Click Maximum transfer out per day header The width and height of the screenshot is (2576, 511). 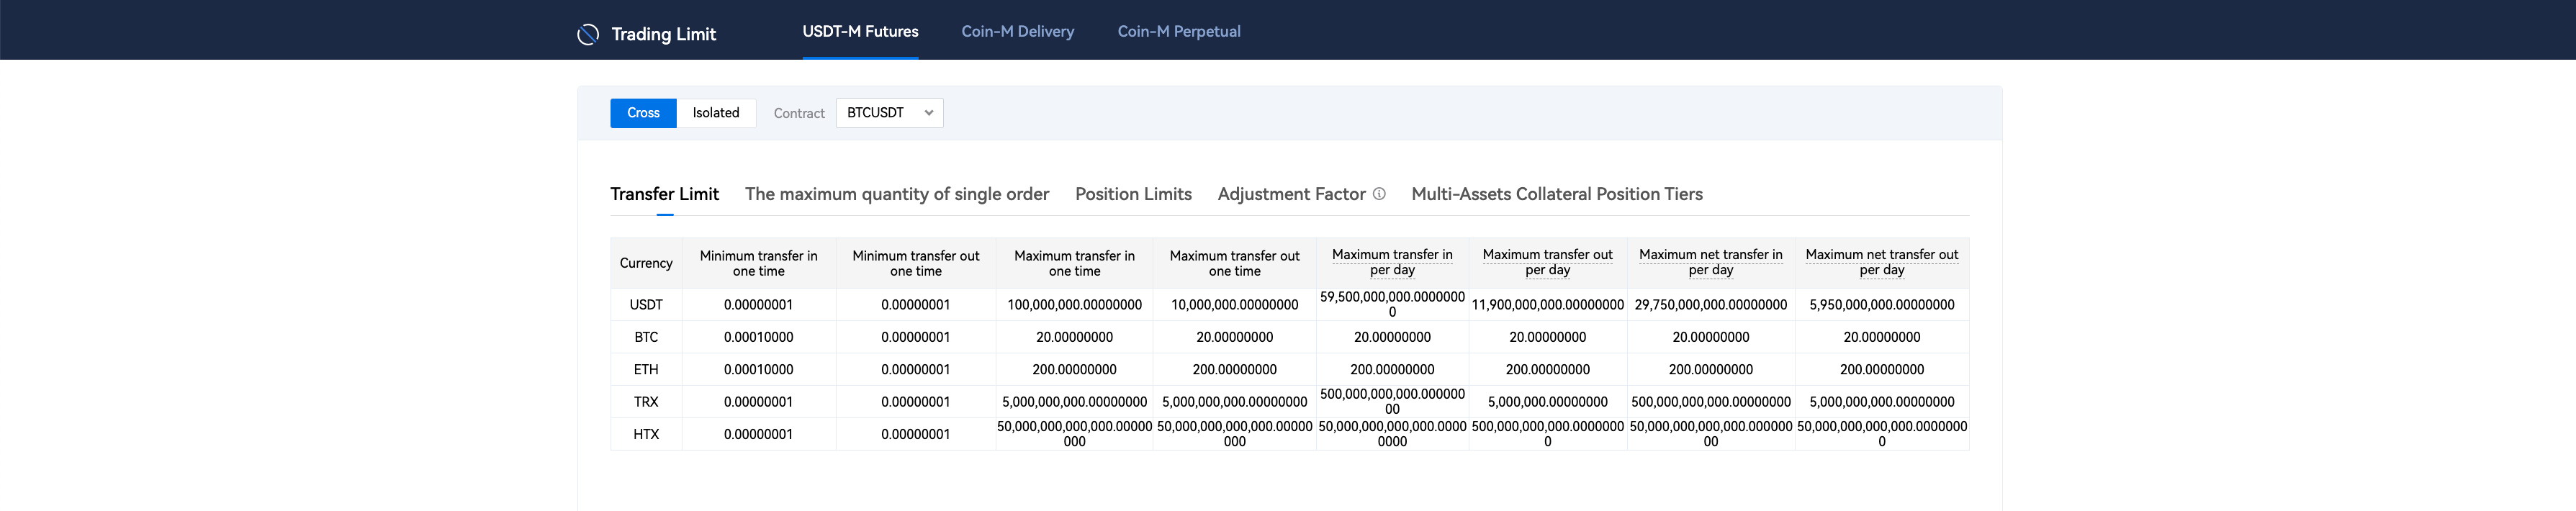1547,262
